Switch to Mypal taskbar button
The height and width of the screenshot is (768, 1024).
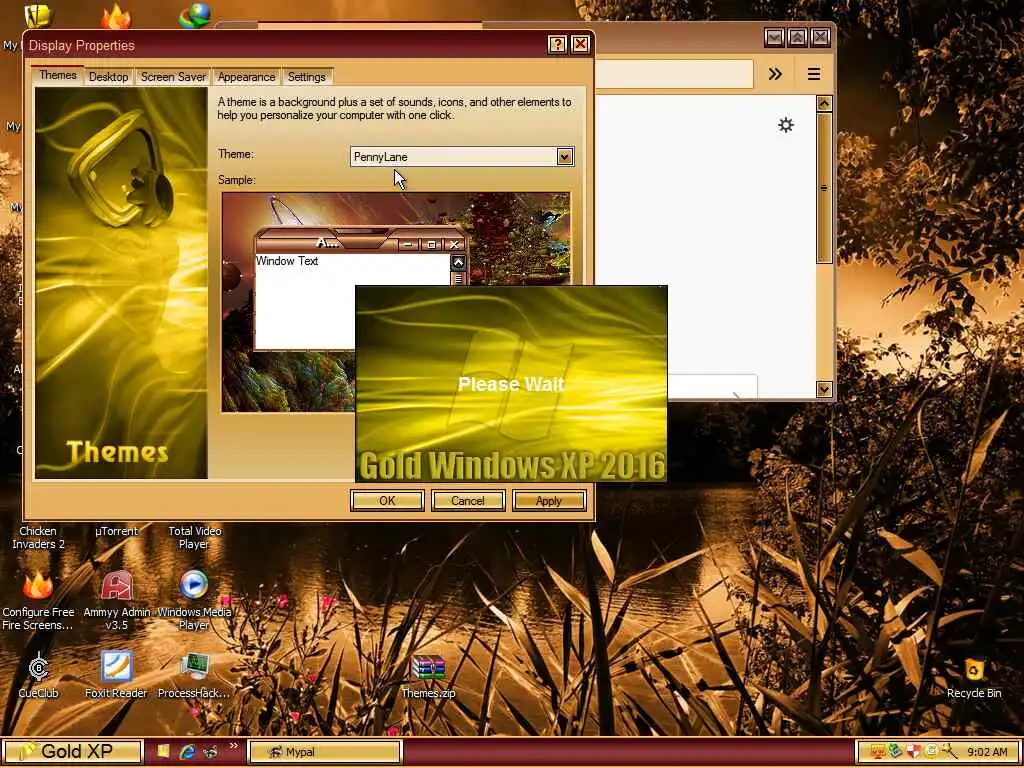324,752
